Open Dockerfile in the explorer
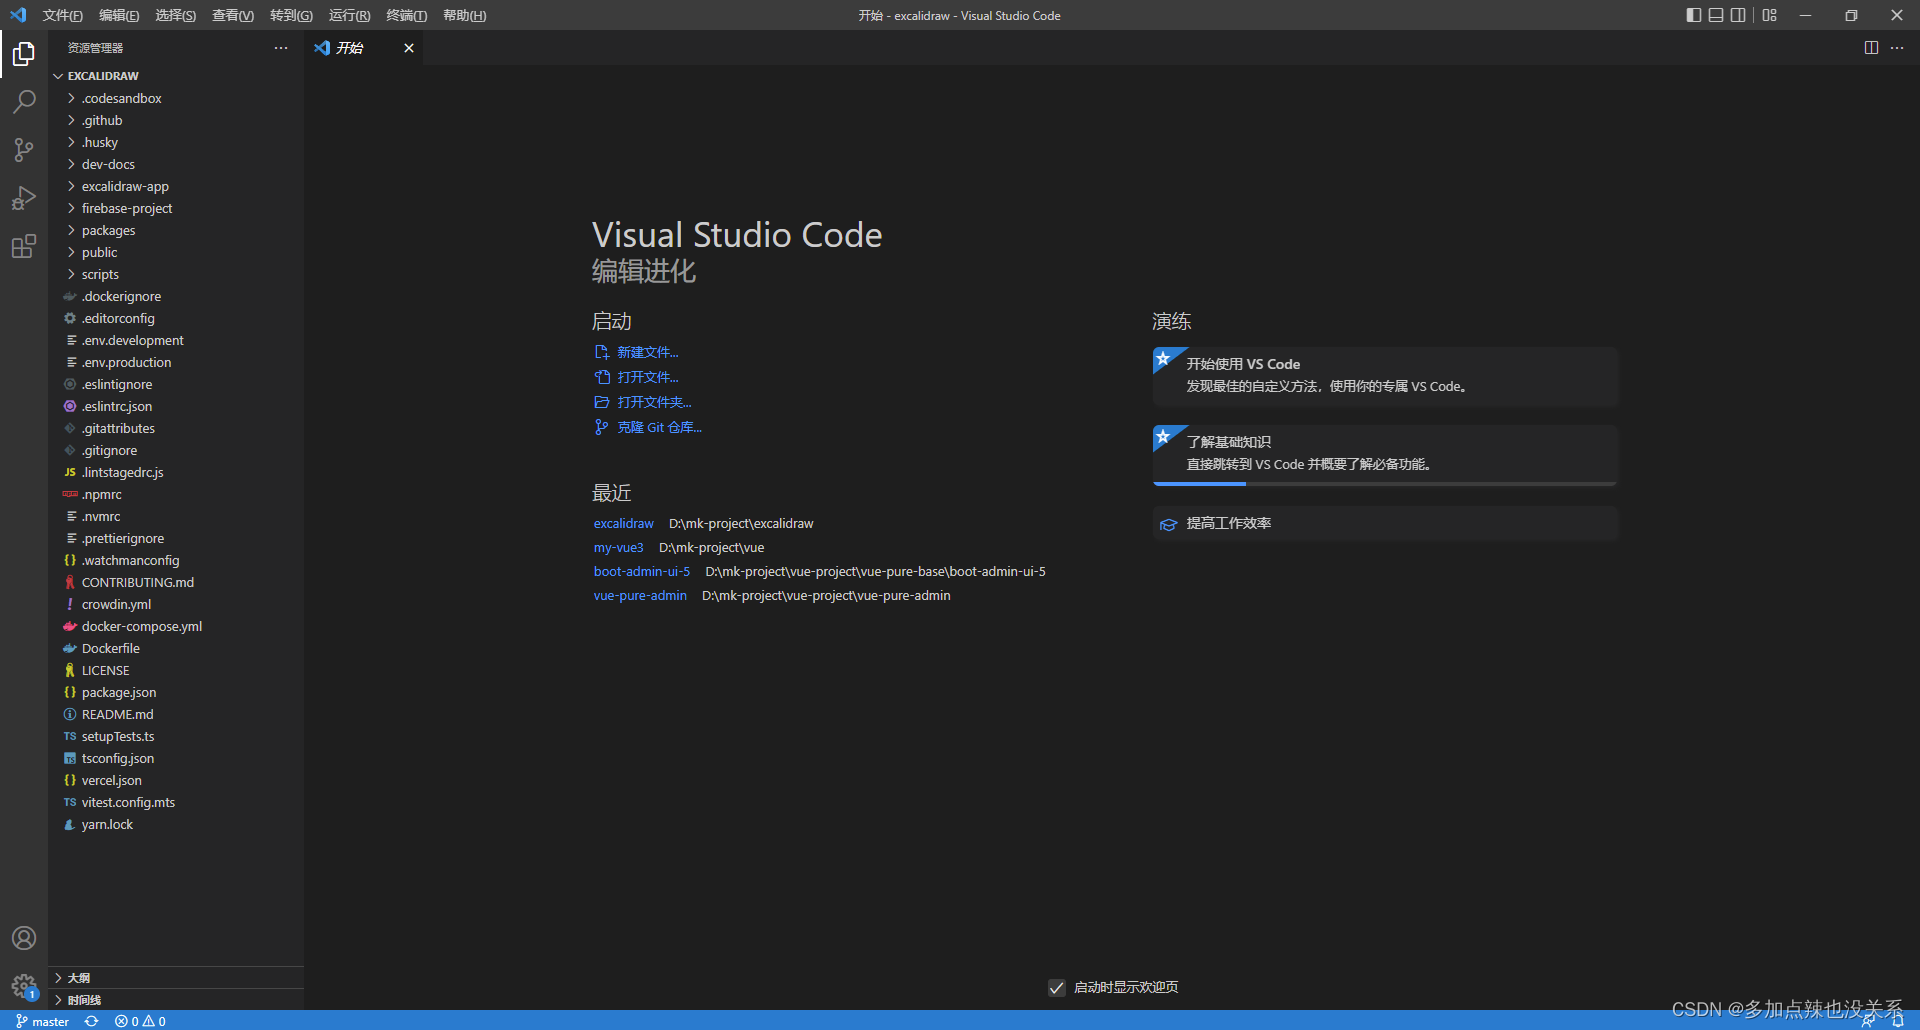1920x1030 pixels. [x=175, y=648]
